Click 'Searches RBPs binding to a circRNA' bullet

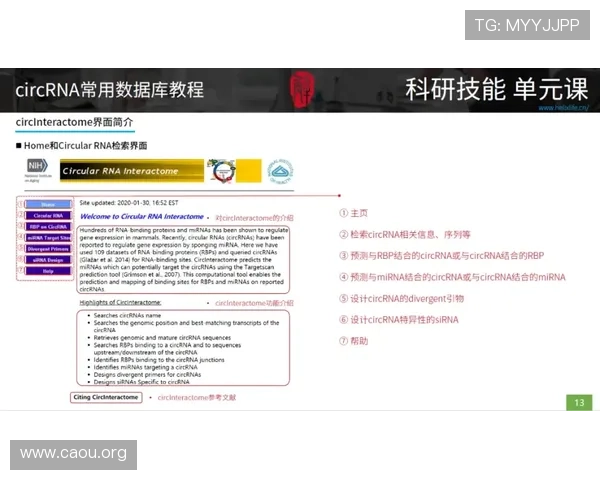(167, 349)
